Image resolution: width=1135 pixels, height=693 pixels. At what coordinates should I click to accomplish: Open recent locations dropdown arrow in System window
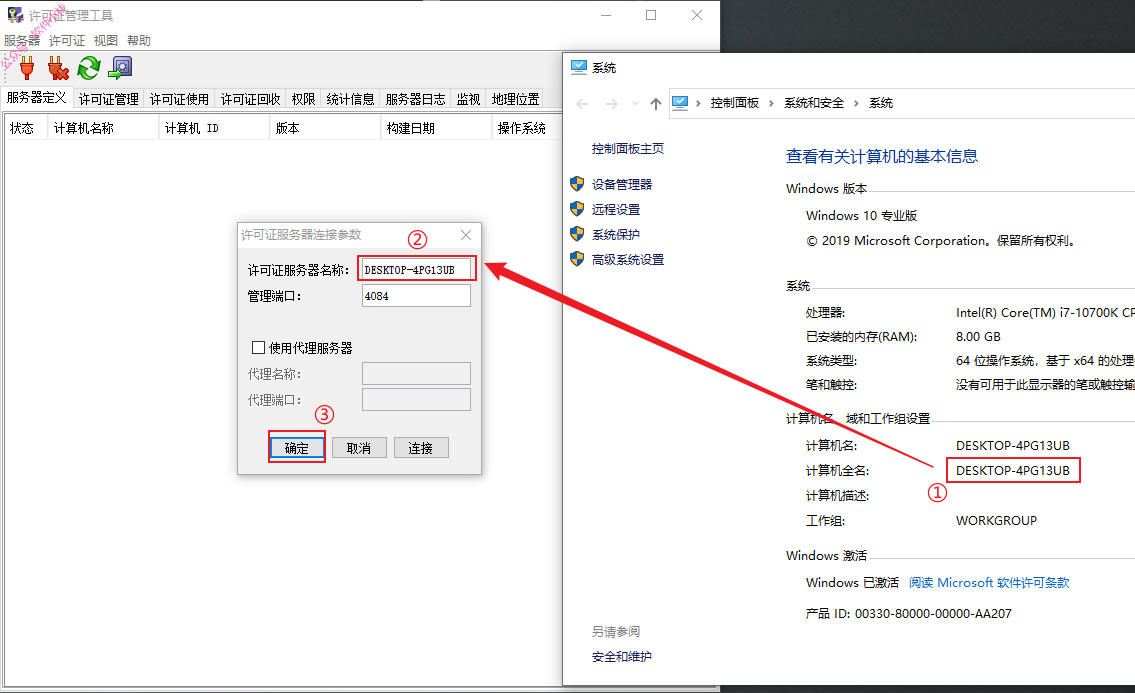click(x=636, y=104)
